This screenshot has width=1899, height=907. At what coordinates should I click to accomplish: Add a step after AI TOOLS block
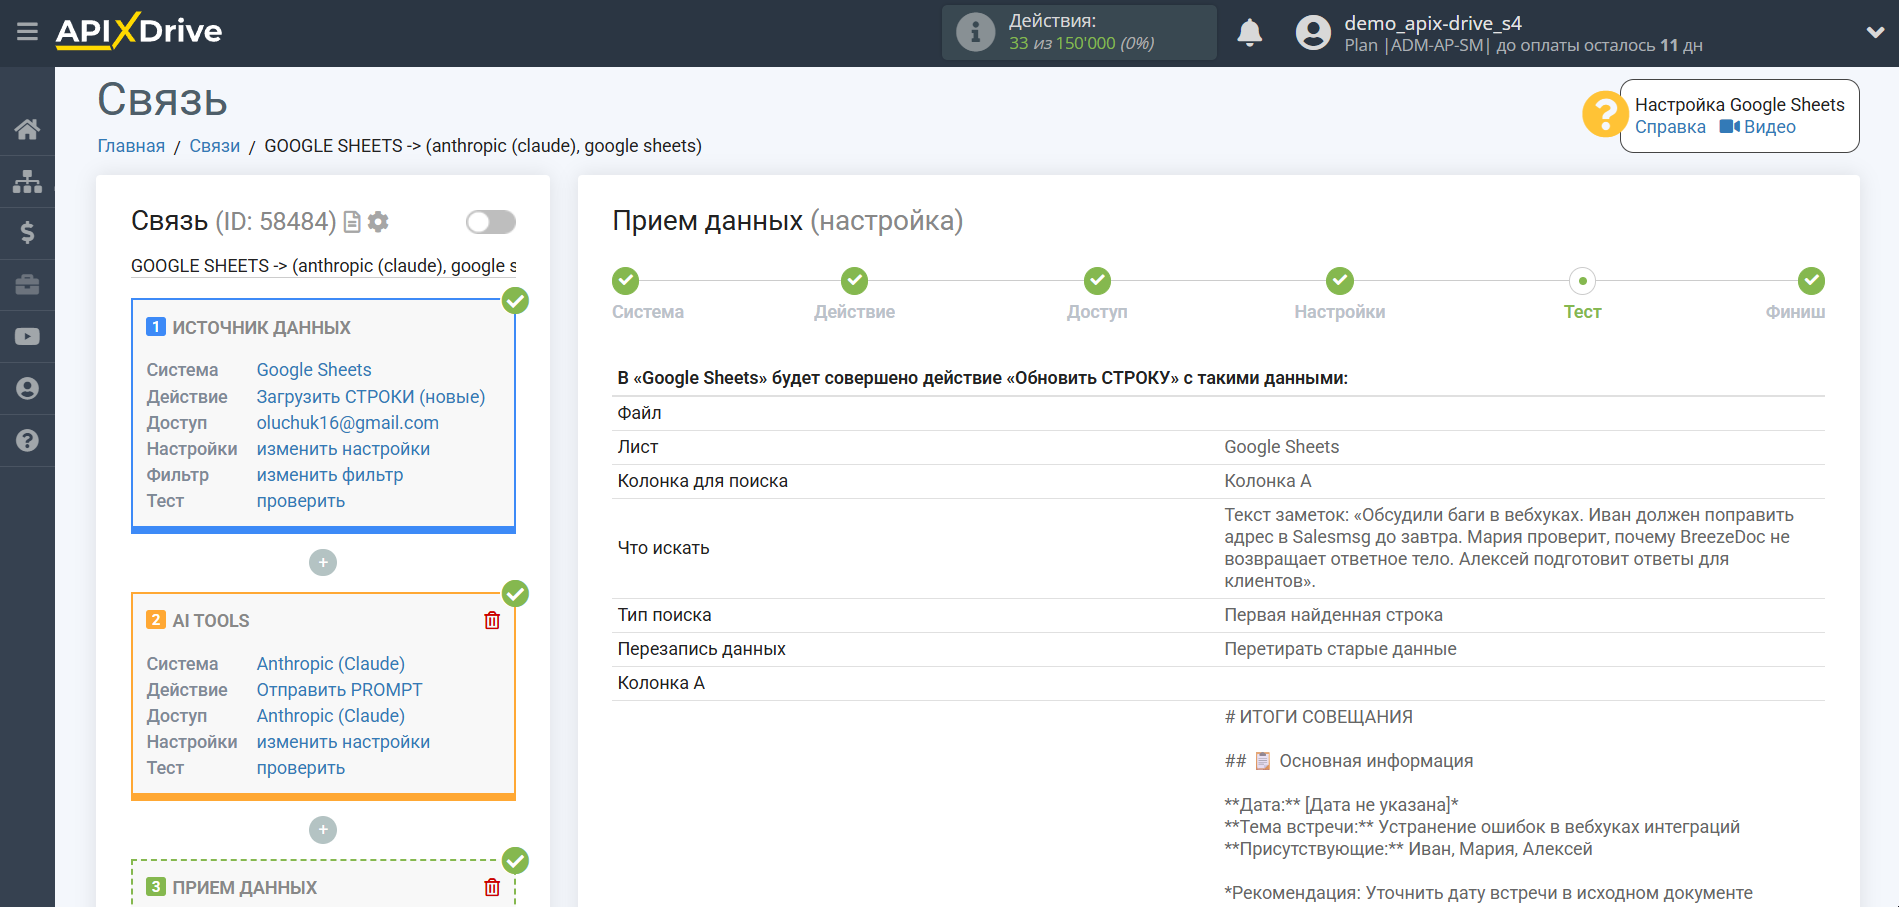[323, 830]
